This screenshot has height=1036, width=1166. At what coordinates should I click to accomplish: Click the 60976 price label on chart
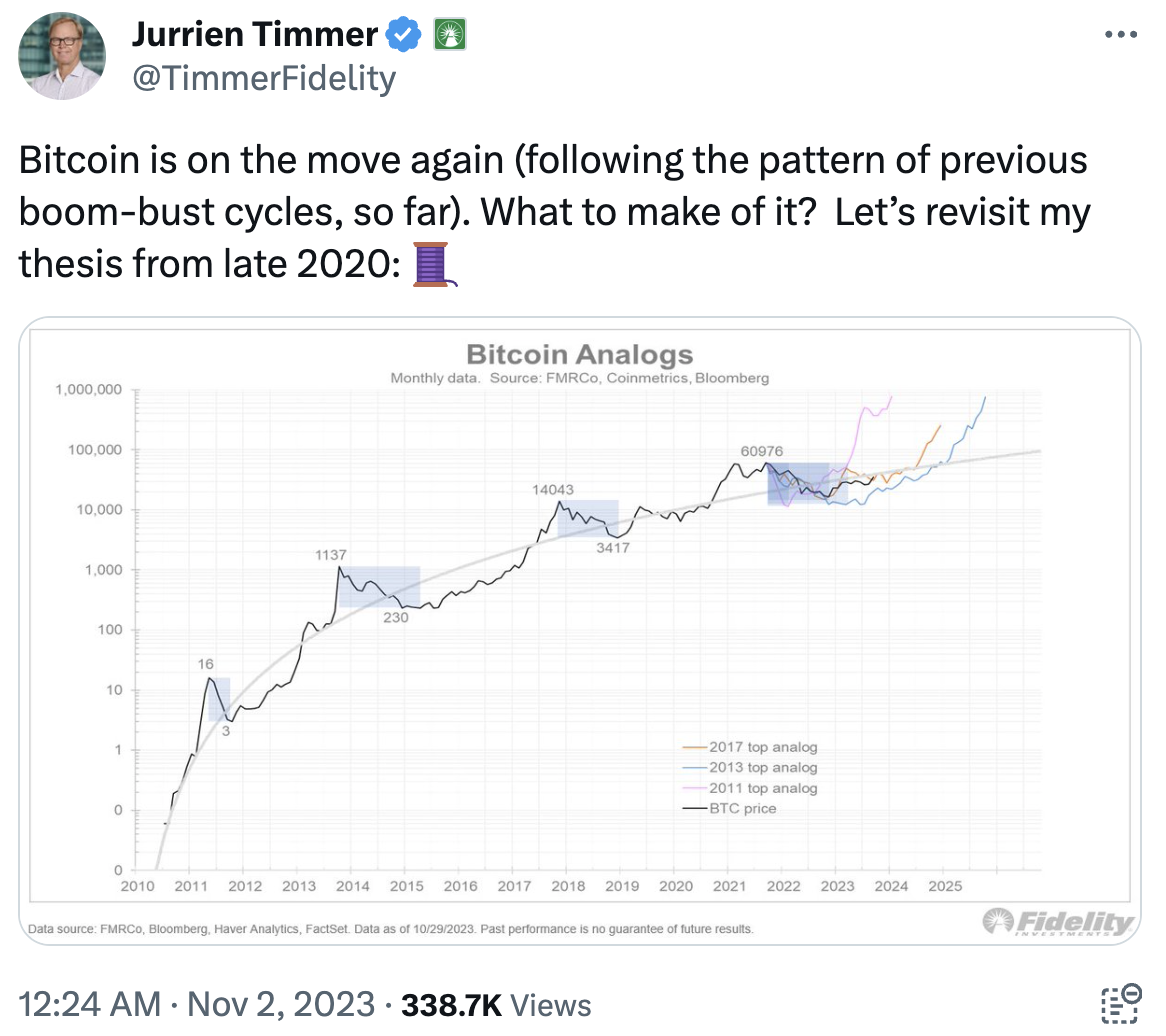pos(762,451)
